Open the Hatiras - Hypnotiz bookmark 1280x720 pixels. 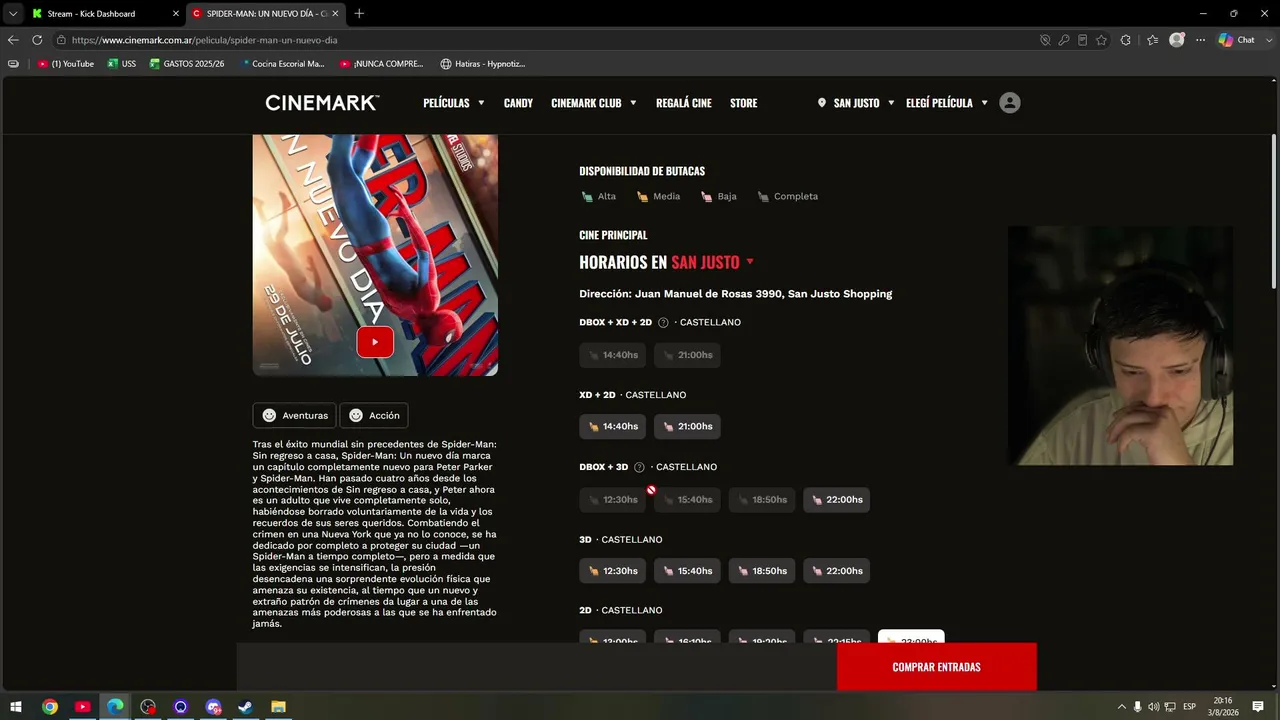[483, 64]
